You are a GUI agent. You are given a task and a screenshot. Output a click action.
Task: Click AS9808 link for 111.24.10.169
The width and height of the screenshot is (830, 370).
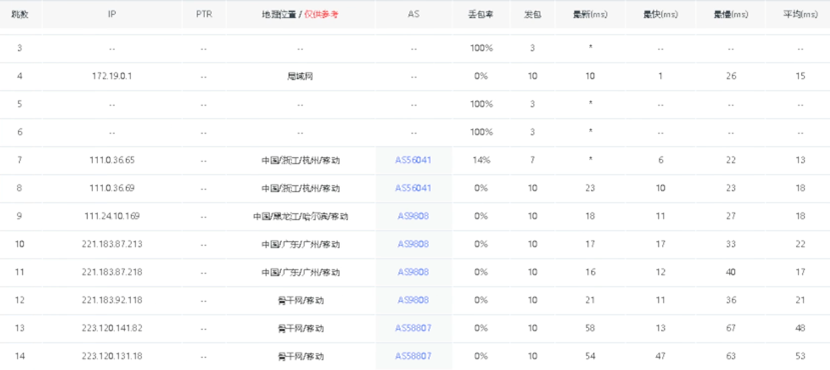coord(413,216)
